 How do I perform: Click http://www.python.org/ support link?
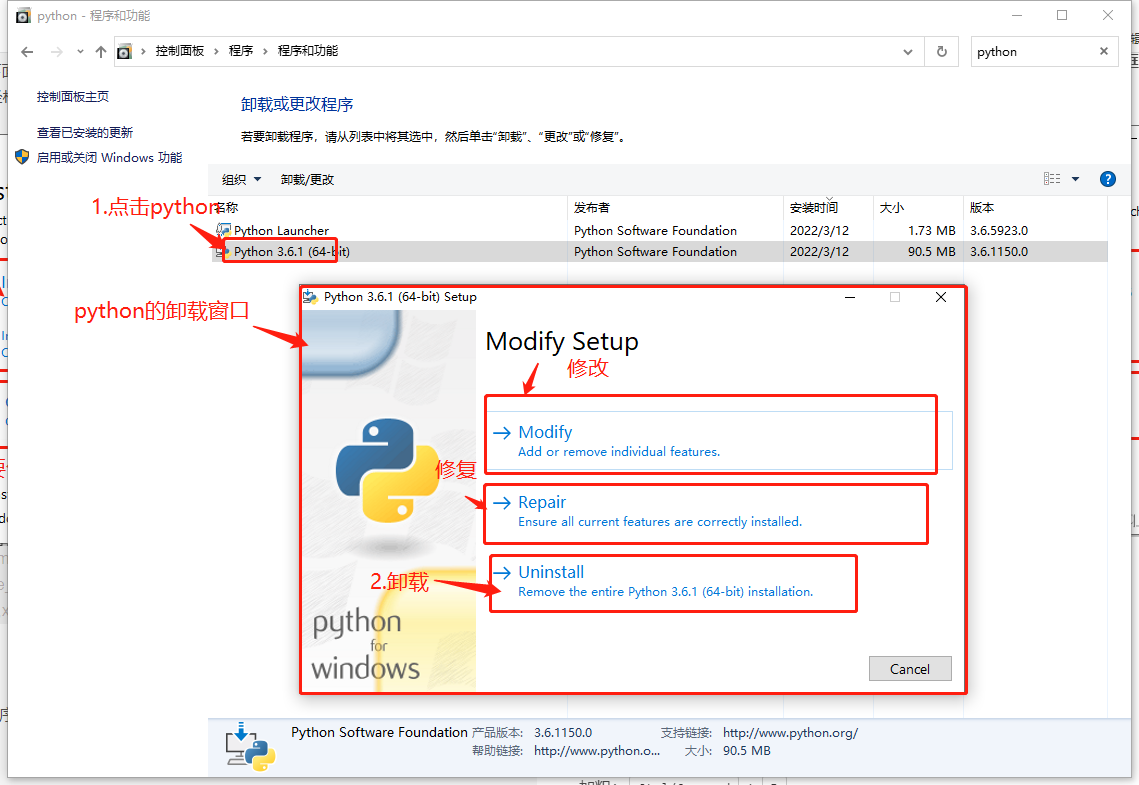coord(790,733)
